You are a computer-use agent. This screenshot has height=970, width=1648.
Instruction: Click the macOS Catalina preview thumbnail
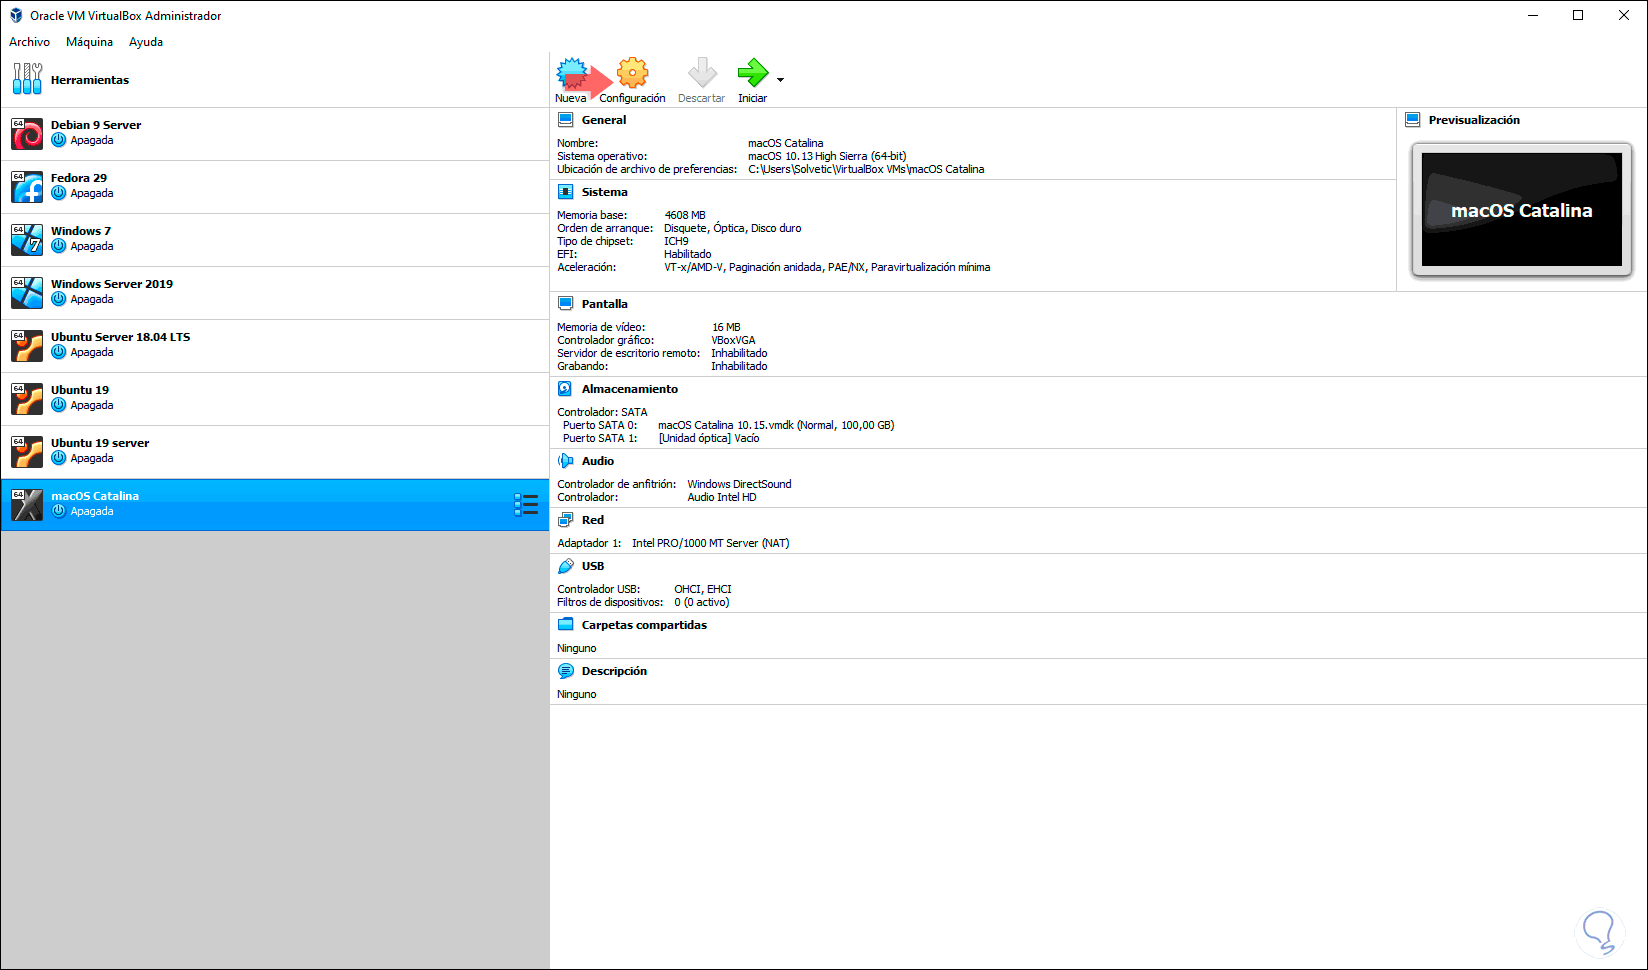[1521, 210]
